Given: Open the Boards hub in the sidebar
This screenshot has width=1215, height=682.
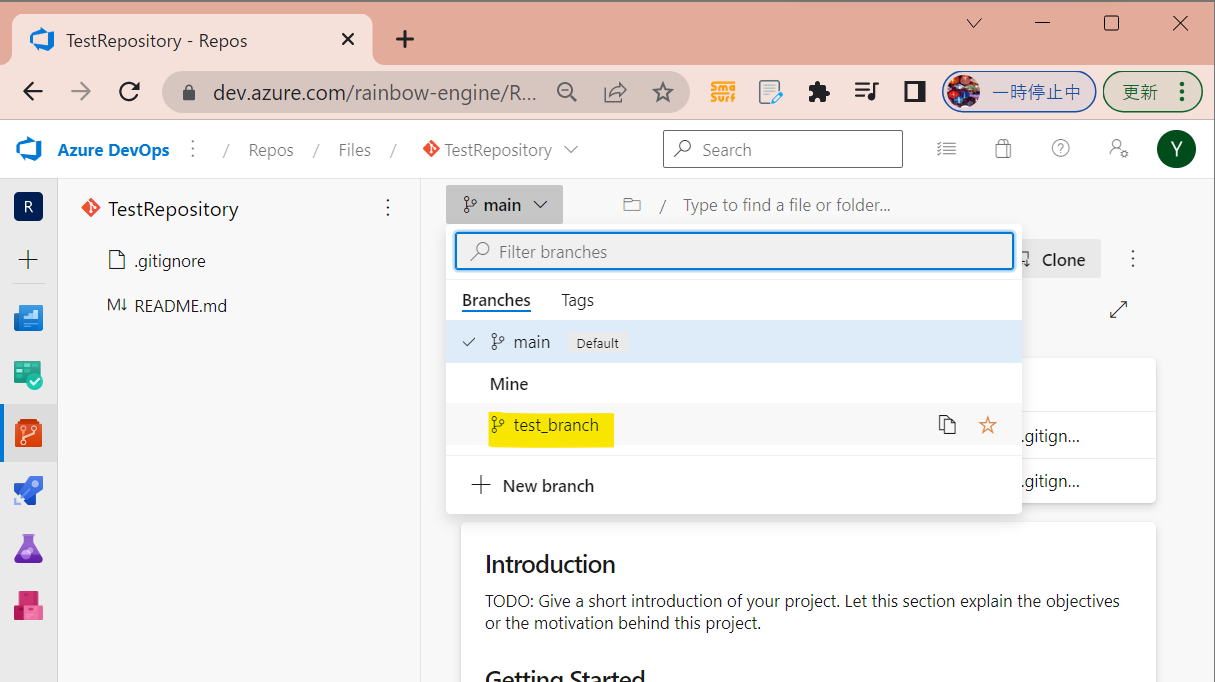Looking at the screenshot, I should click(x=28, y=375).
